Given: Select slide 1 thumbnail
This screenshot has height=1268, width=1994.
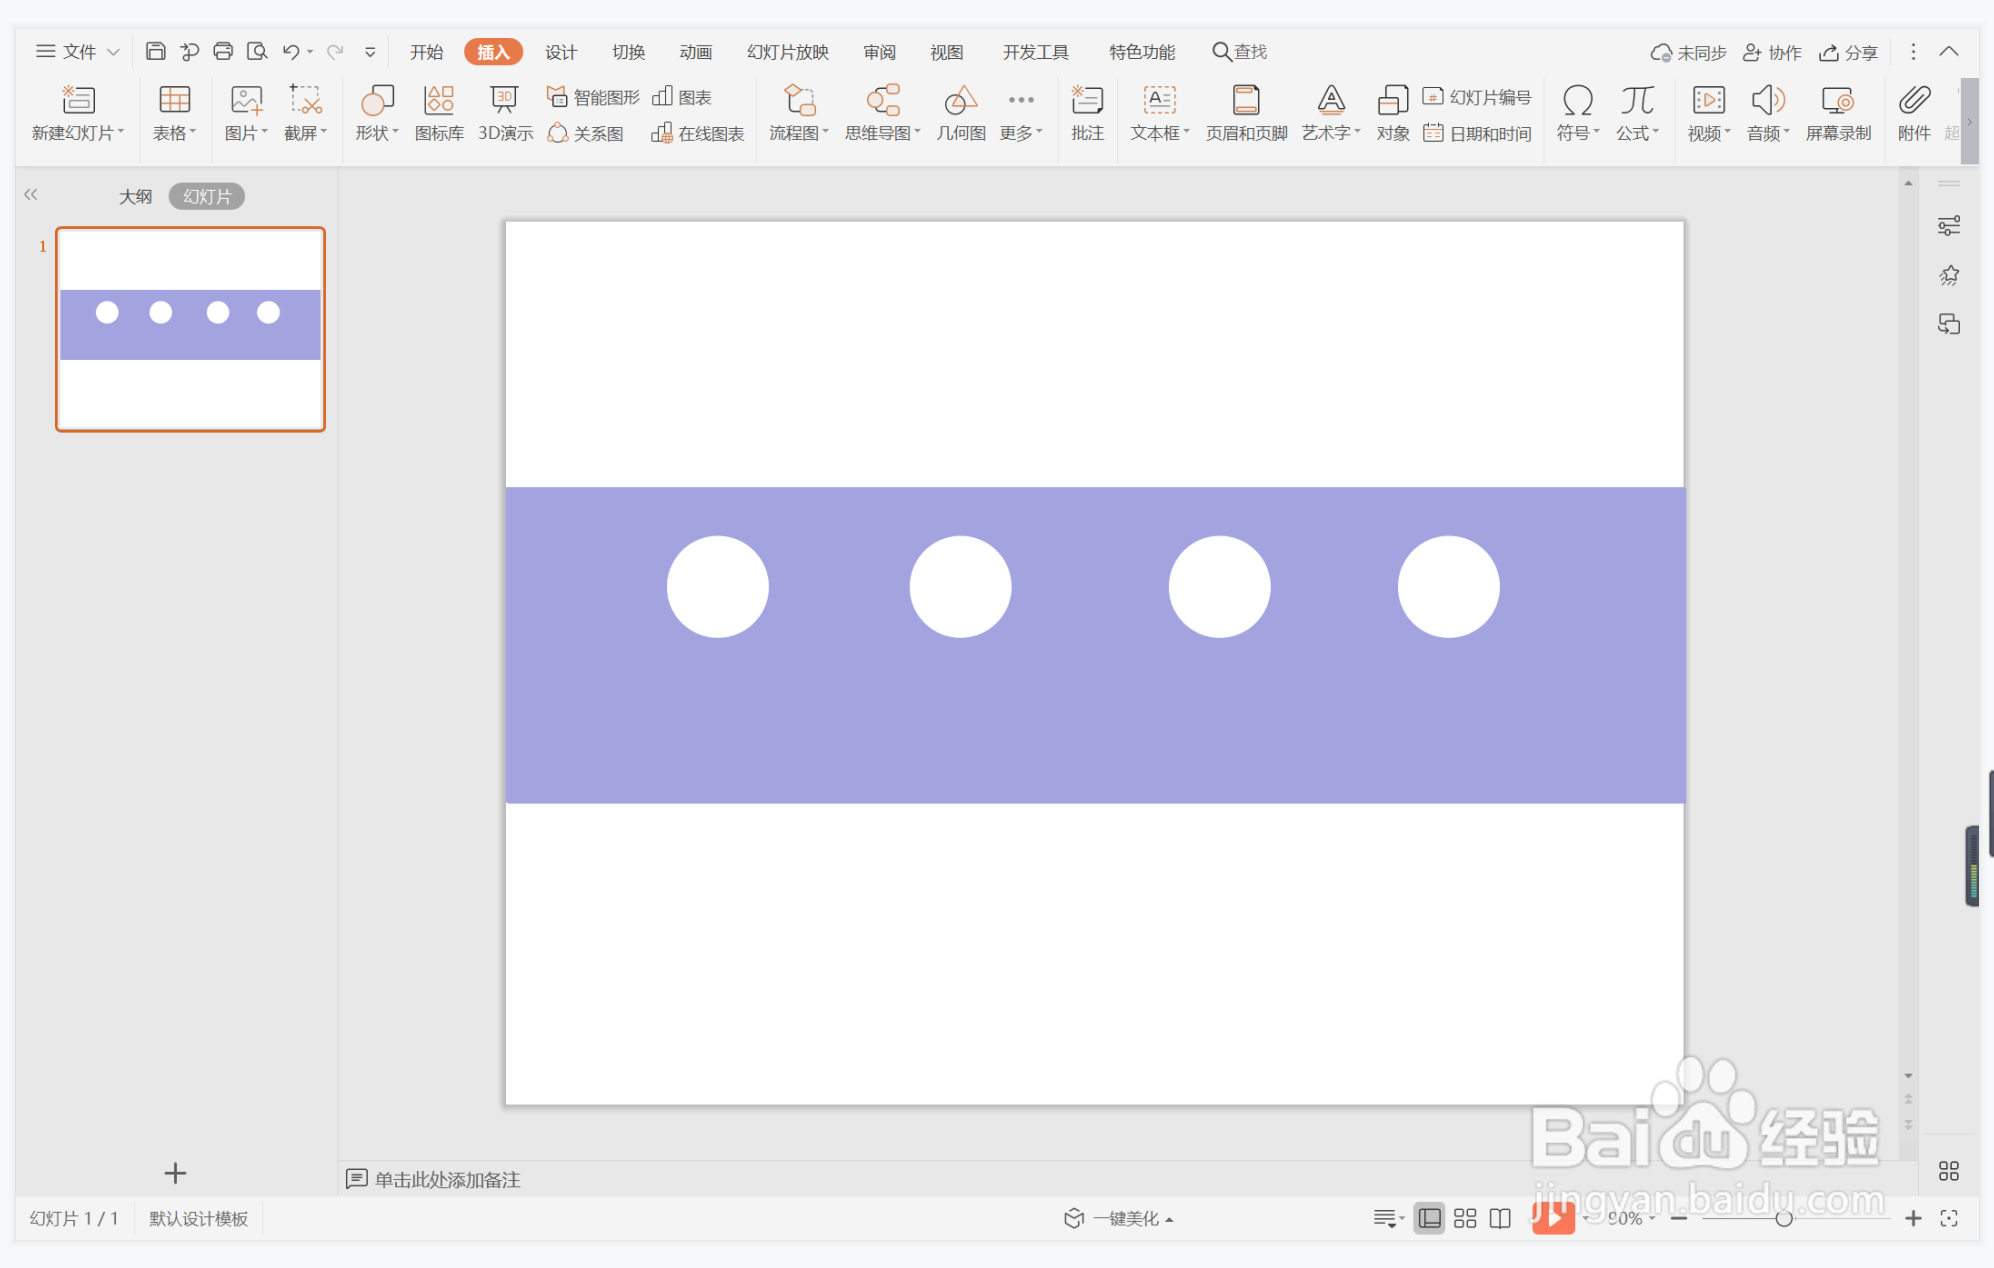Looking at the screenshot, I should [x=190, y=329].
